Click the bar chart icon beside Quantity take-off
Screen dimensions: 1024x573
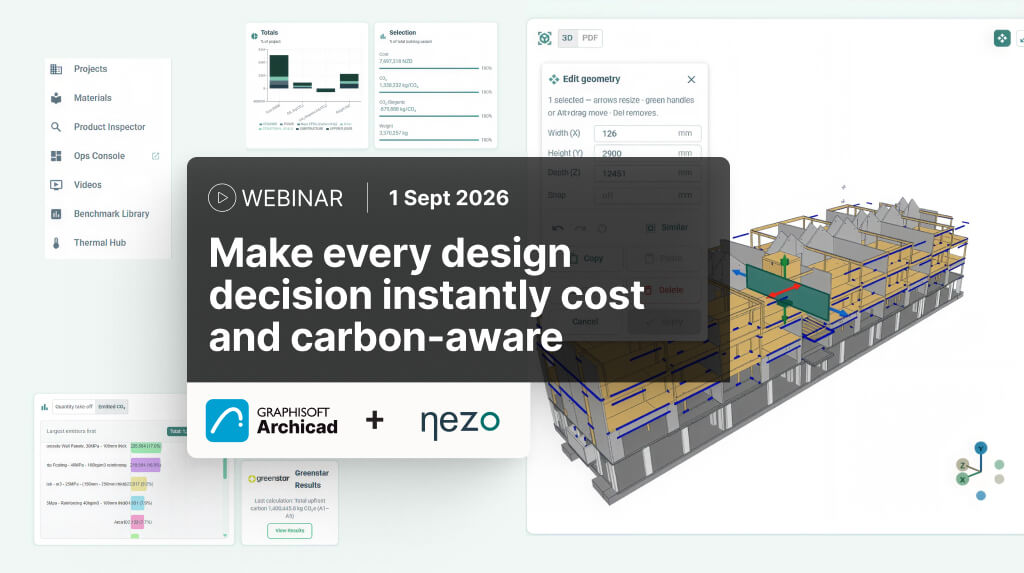[x=44, y=407]
